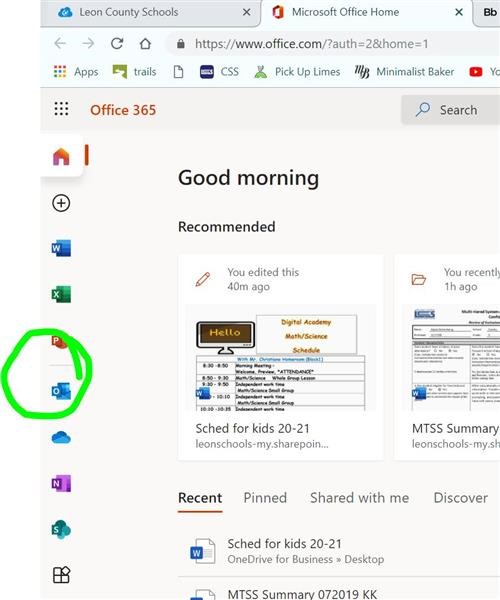This screenshot has width=500, height=600.
Task: Open the Pick Up Limes bookmark
Action: click(297, 72)
